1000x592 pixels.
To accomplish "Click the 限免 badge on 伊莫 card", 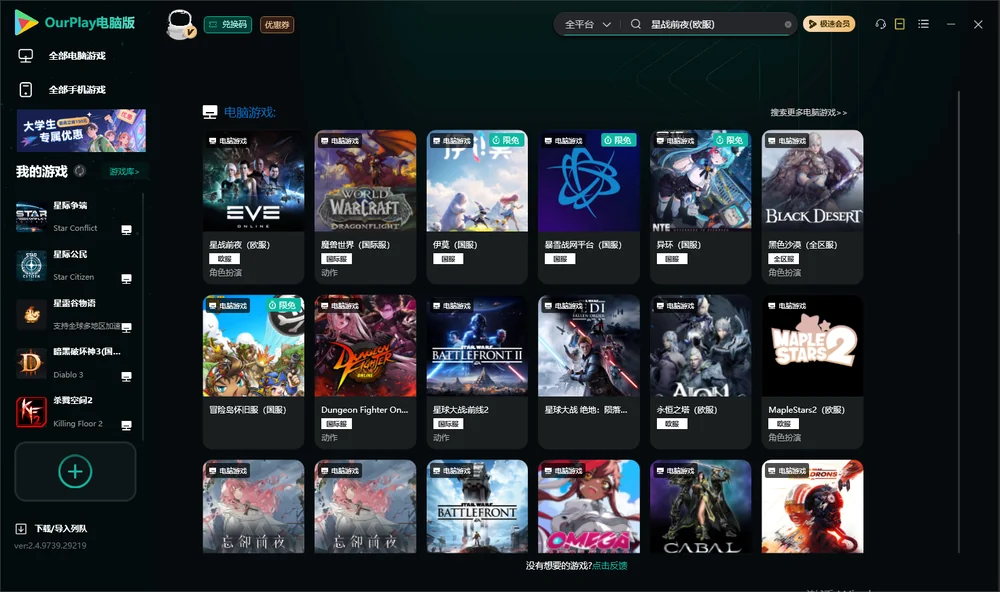I will coord(507,140).
